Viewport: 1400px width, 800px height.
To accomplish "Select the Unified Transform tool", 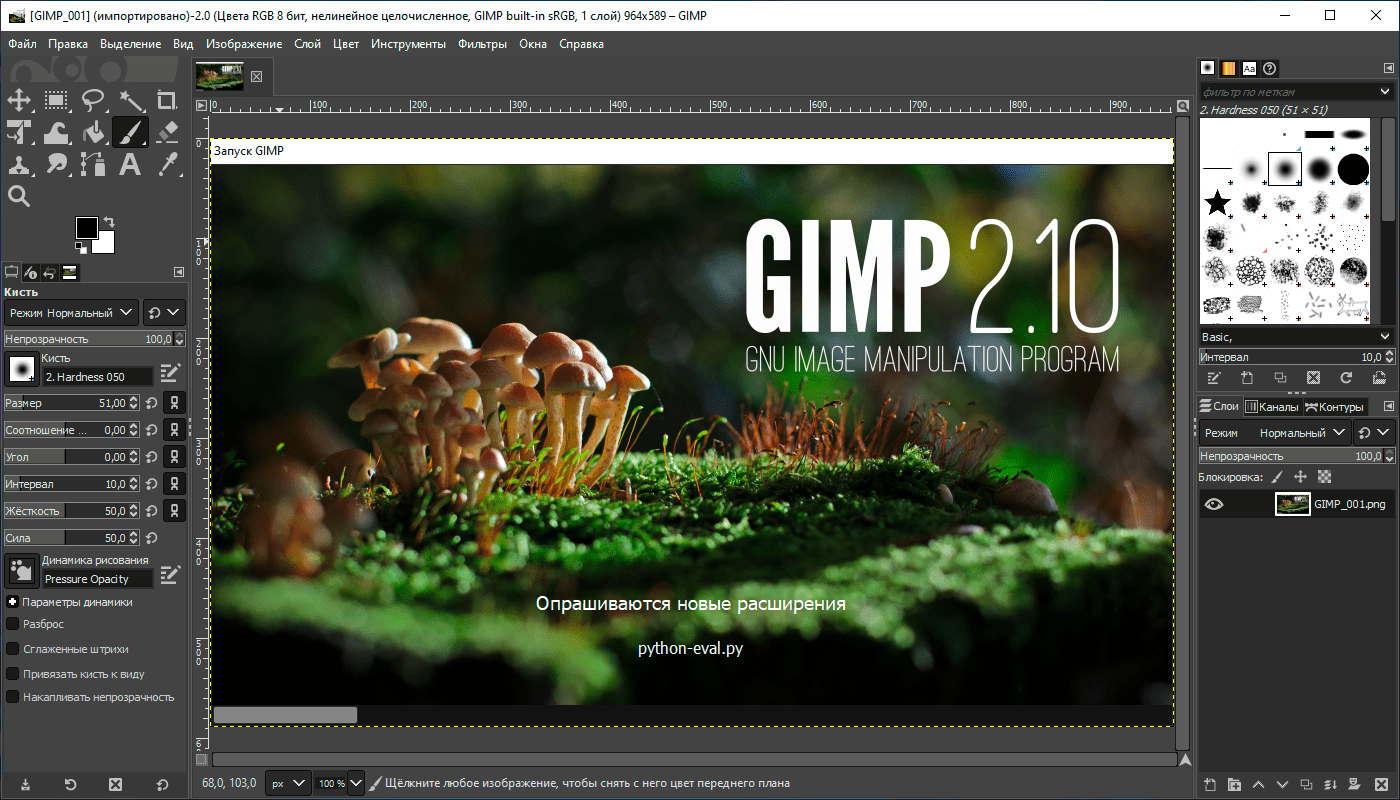I will [x=19, y=132].
